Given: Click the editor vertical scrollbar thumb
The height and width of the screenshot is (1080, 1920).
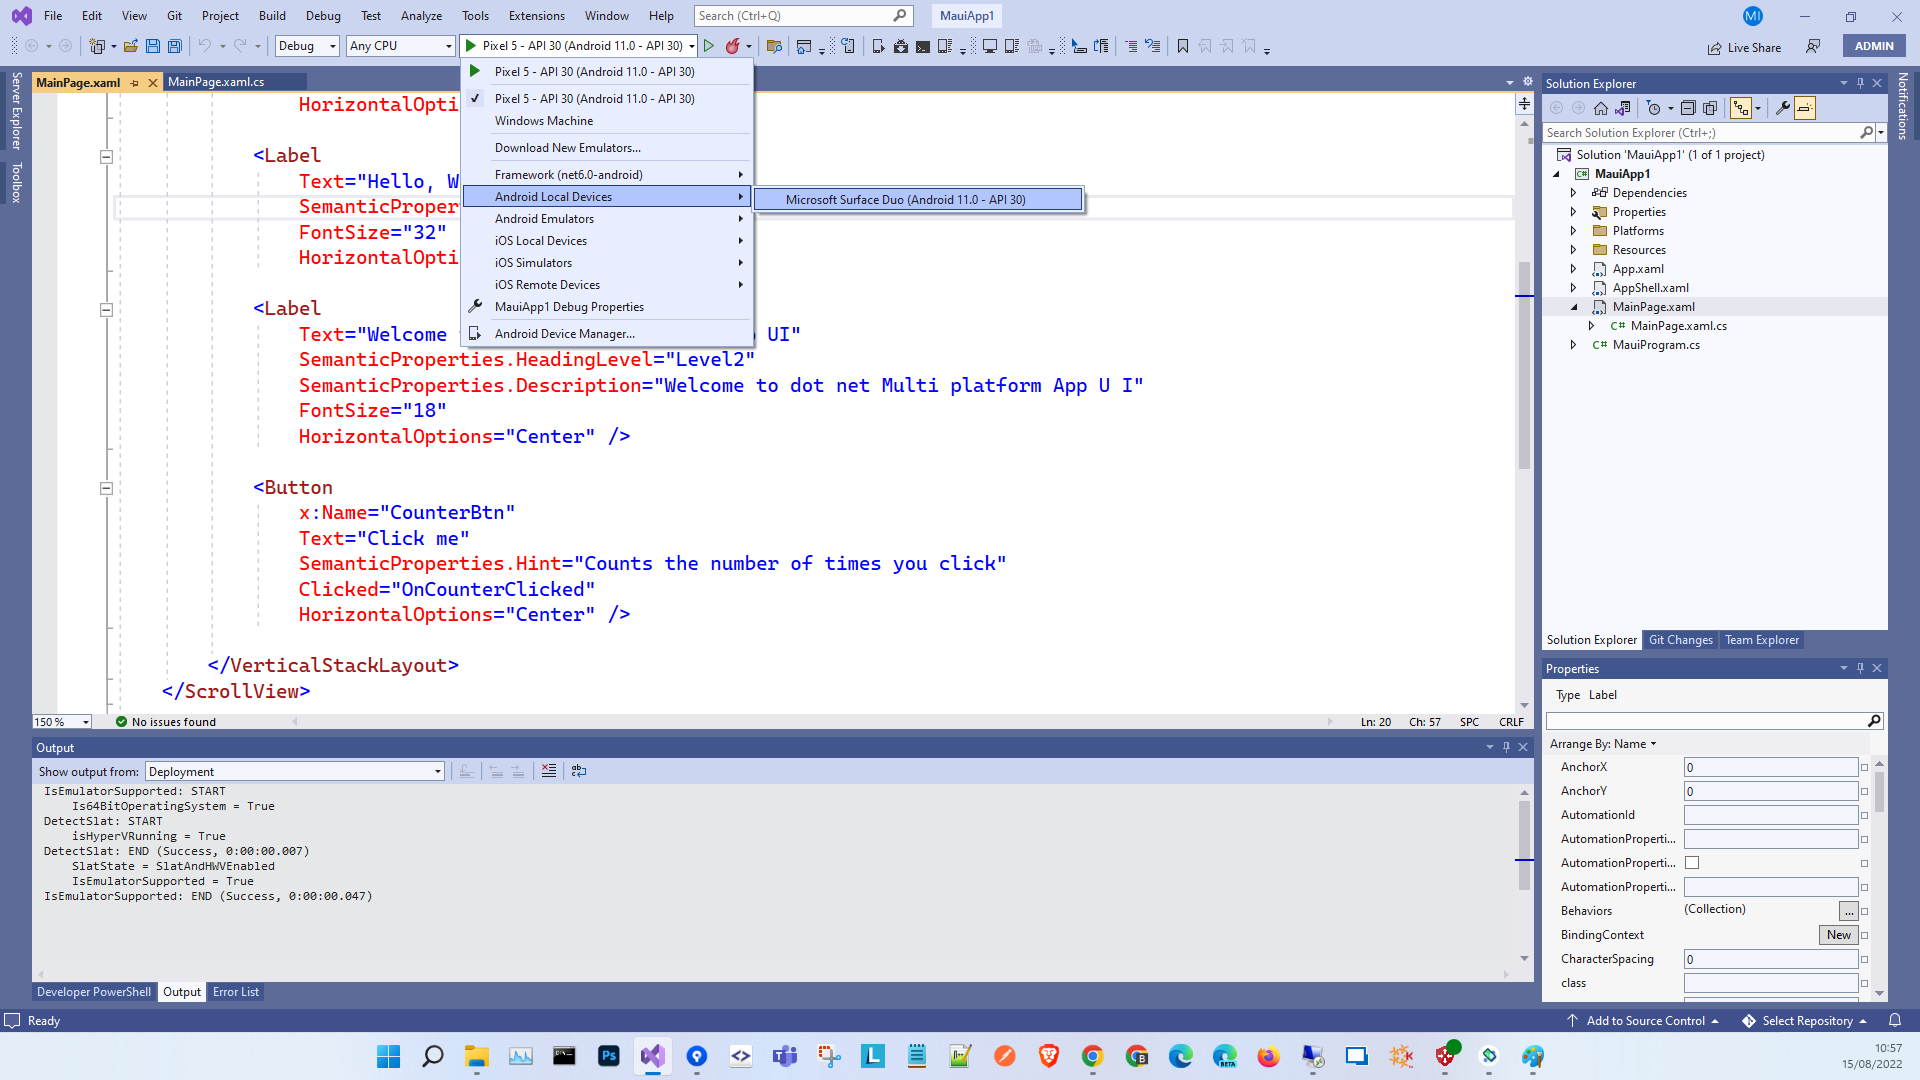Looking at the screenshot, I should tap(1524, 365).
